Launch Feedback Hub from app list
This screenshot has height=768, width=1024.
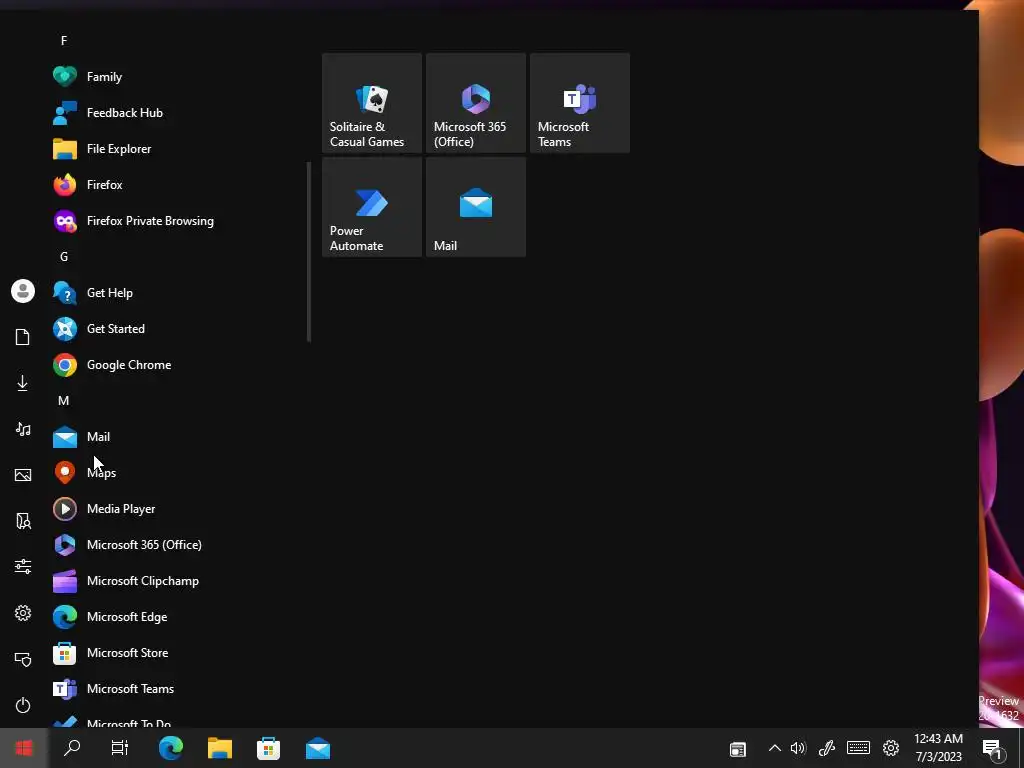pos(176,112)
